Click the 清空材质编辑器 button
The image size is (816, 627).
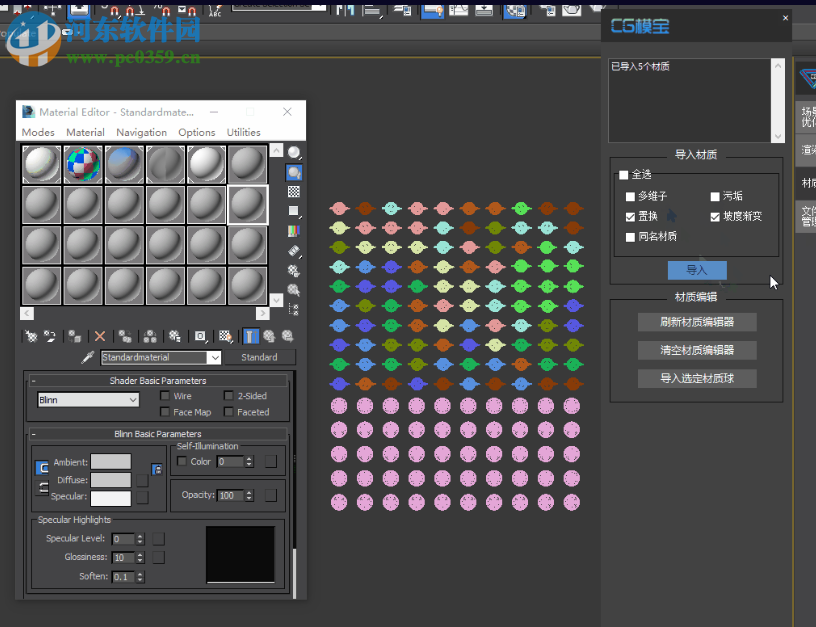(697, 350)
